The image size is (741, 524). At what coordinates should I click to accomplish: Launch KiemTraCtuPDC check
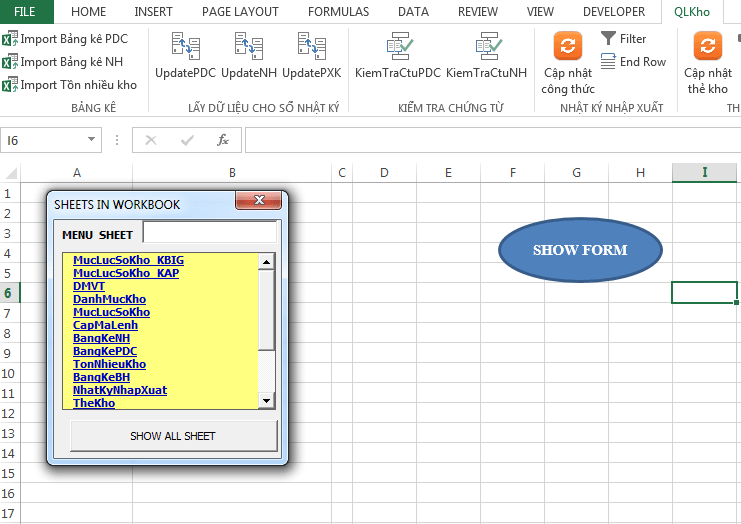(398, 55)
